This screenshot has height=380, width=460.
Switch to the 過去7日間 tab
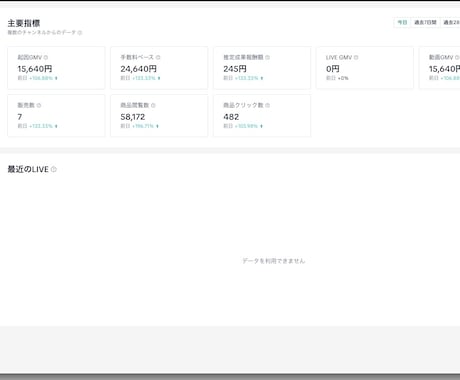pos(425,22)
